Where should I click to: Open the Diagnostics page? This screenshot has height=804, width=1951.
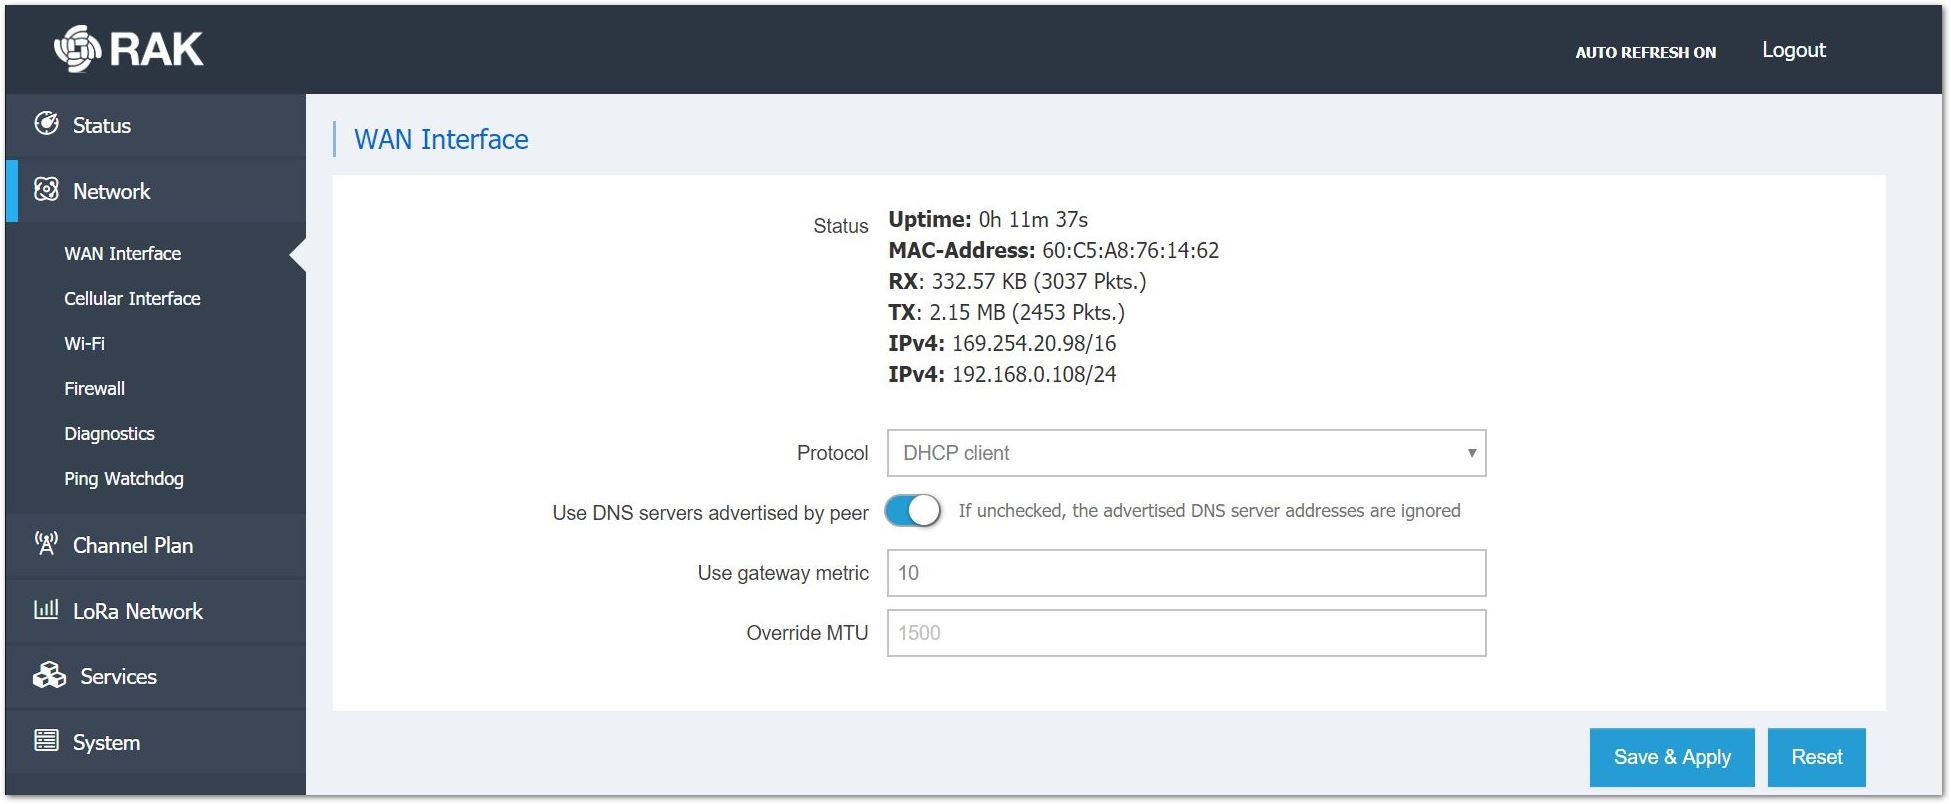pyautogui.click(x=109, y=434)
